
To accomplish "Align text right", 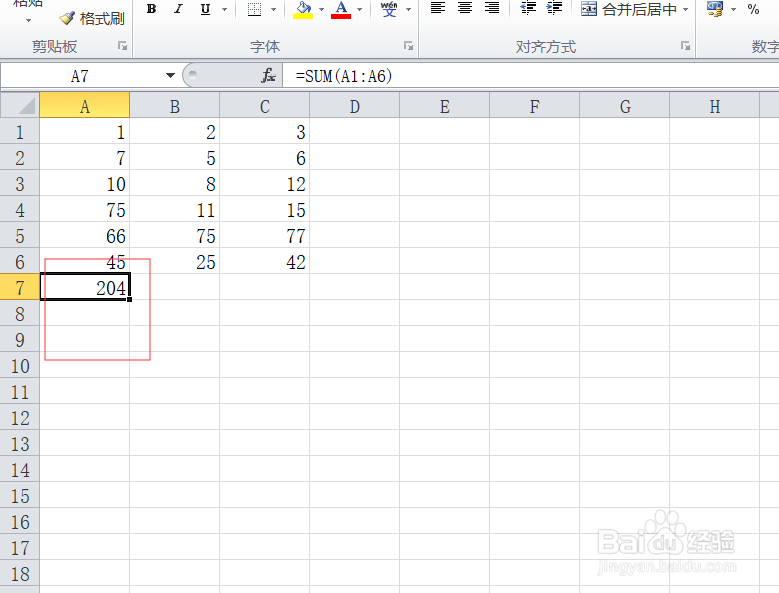I will pyautogui.click(x=492, y=8).
